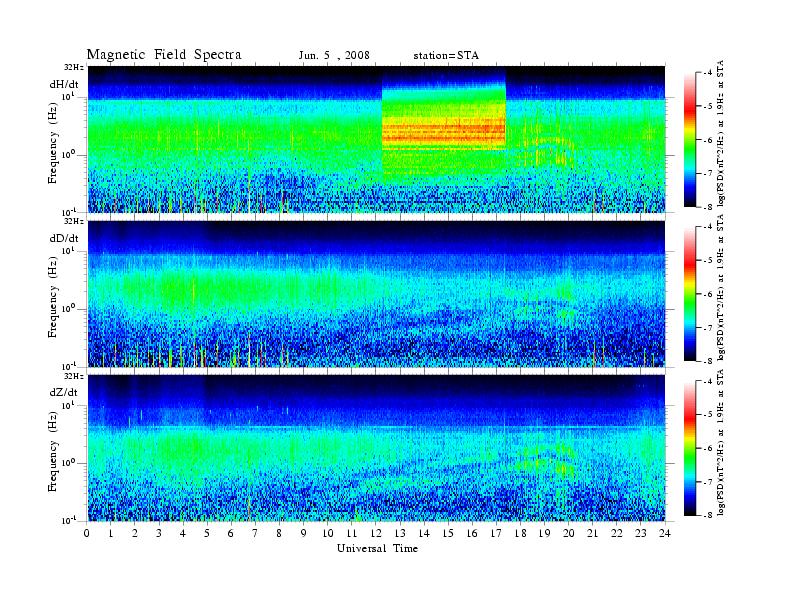Select the dZ/dt panel label

[x=64, y=392]
